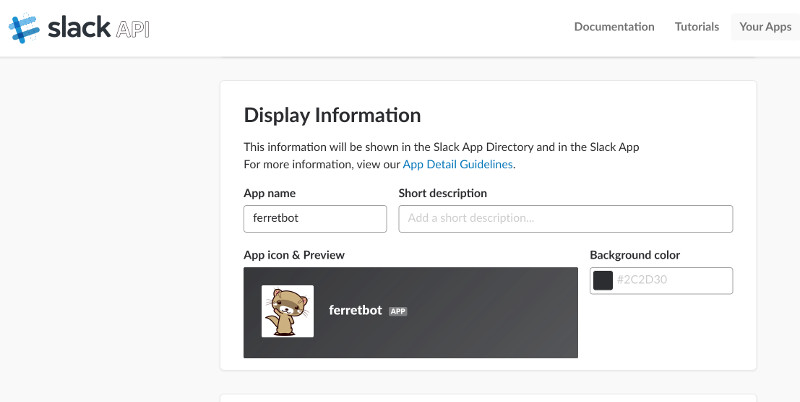800x402 pixels.
Task: Open the Documentation menu item
Action: coord(614,27)
